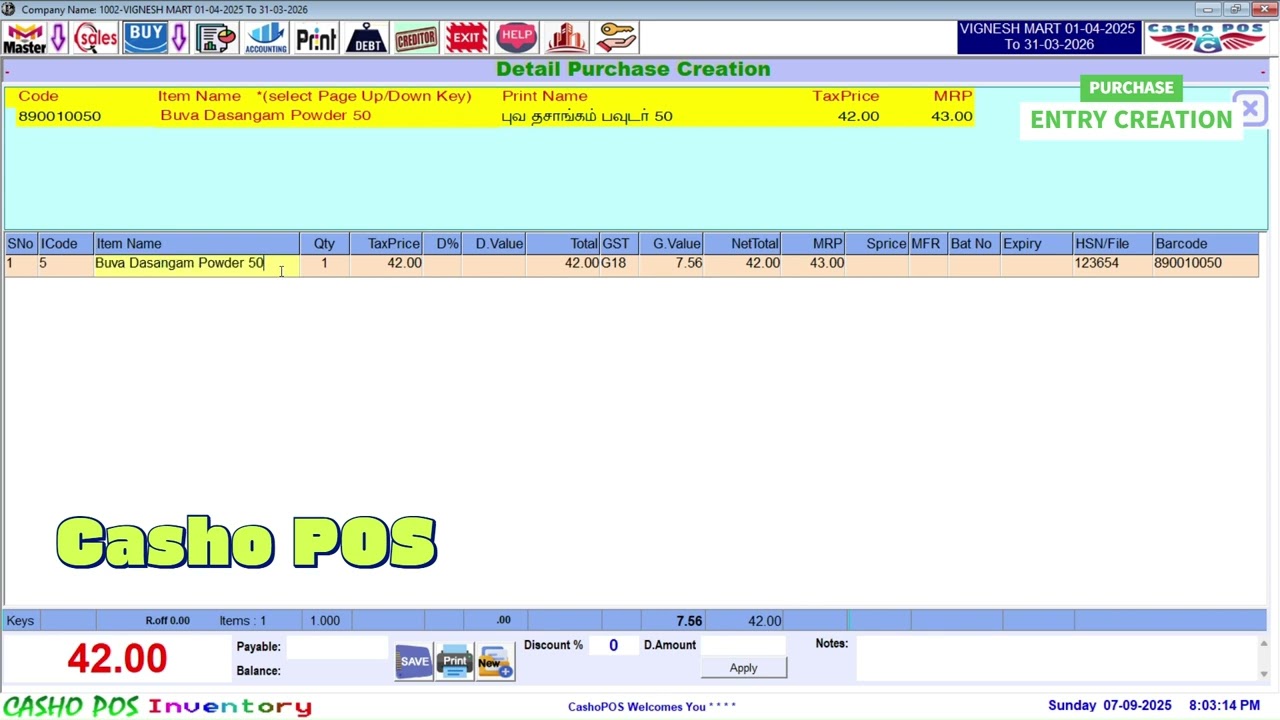Open the Creditor stamp icon
The width and height of the screenshot is (1280, 720).
(416, 39)
